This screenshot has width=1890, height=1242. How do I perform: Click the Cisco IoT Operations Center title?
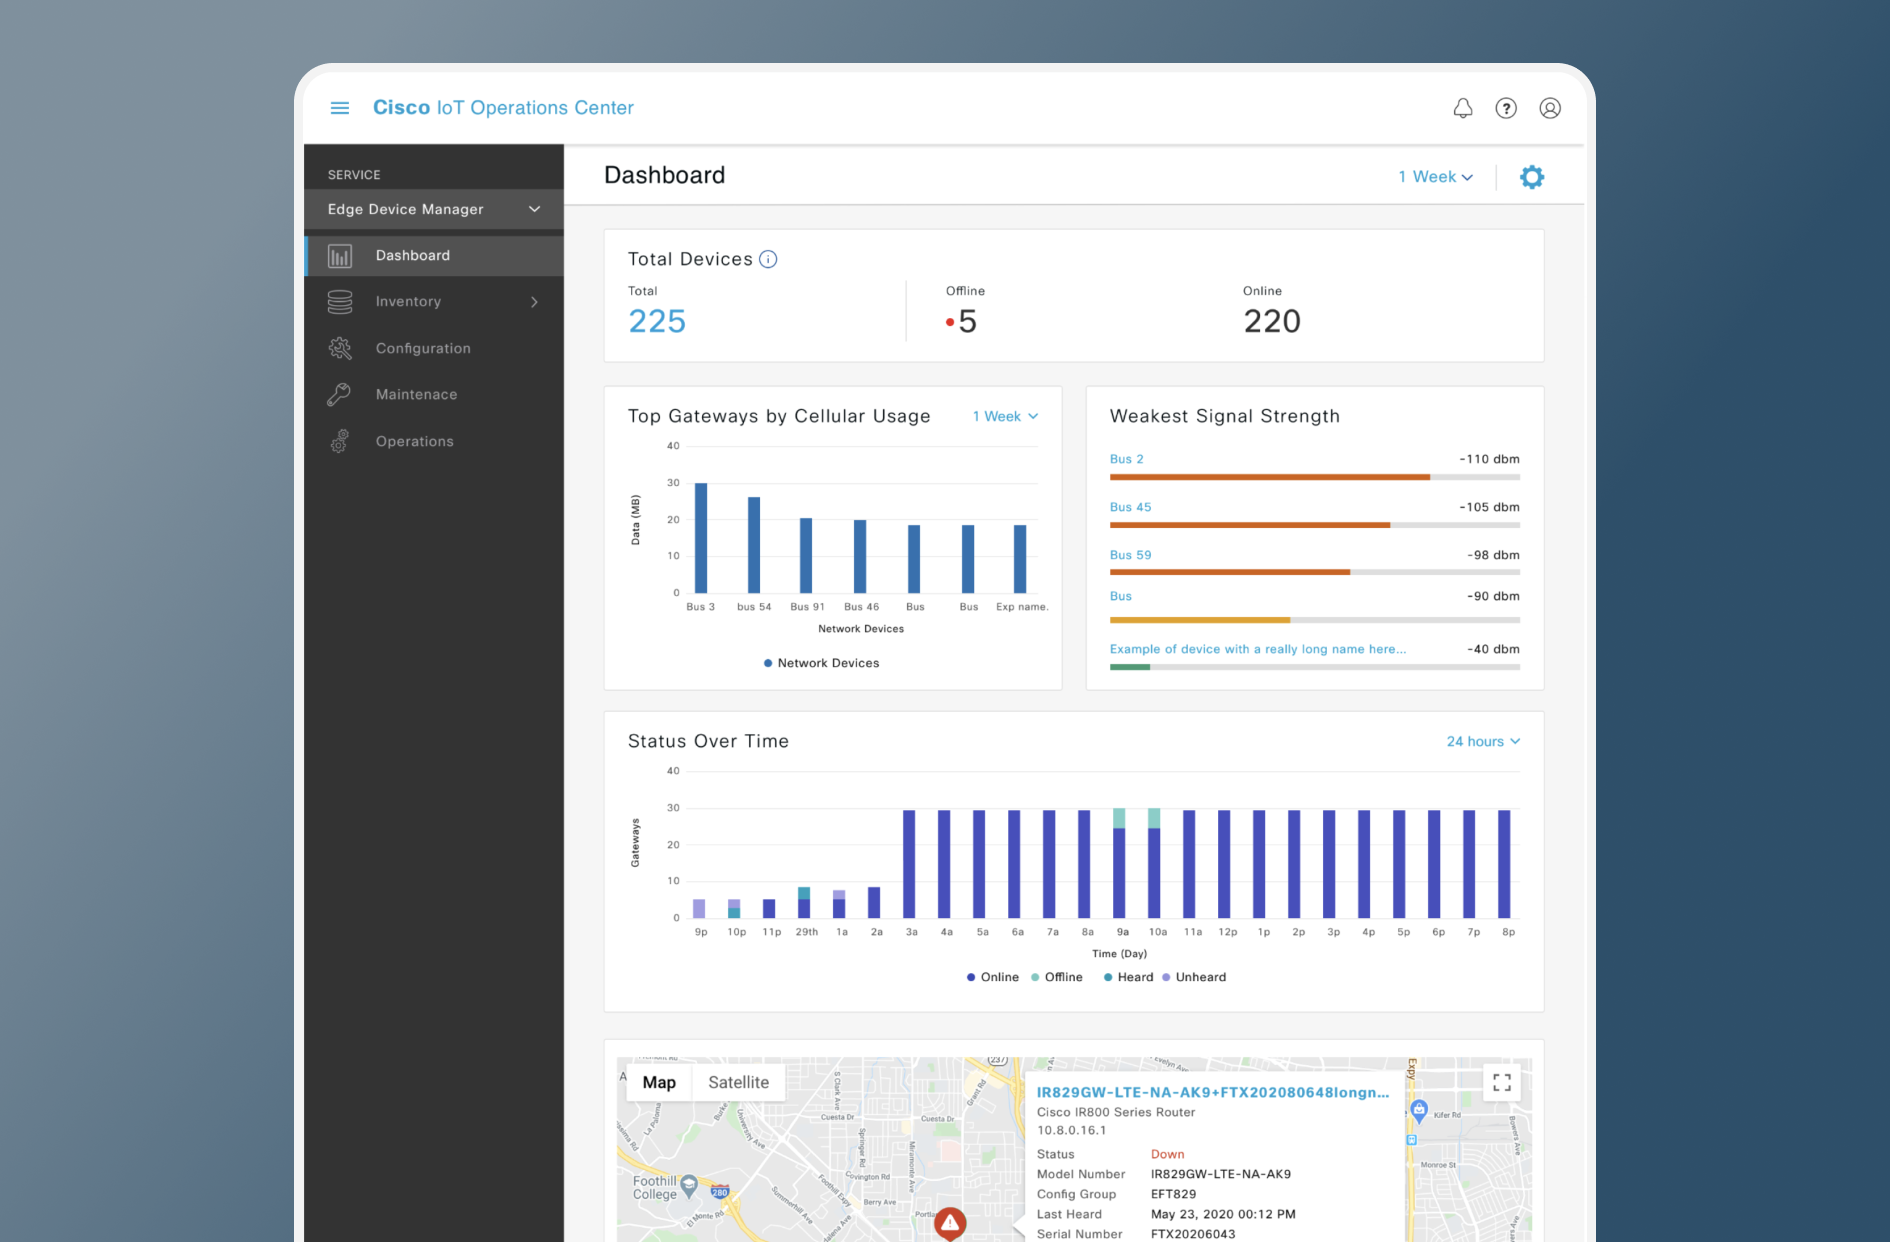[x=503, y=108]
